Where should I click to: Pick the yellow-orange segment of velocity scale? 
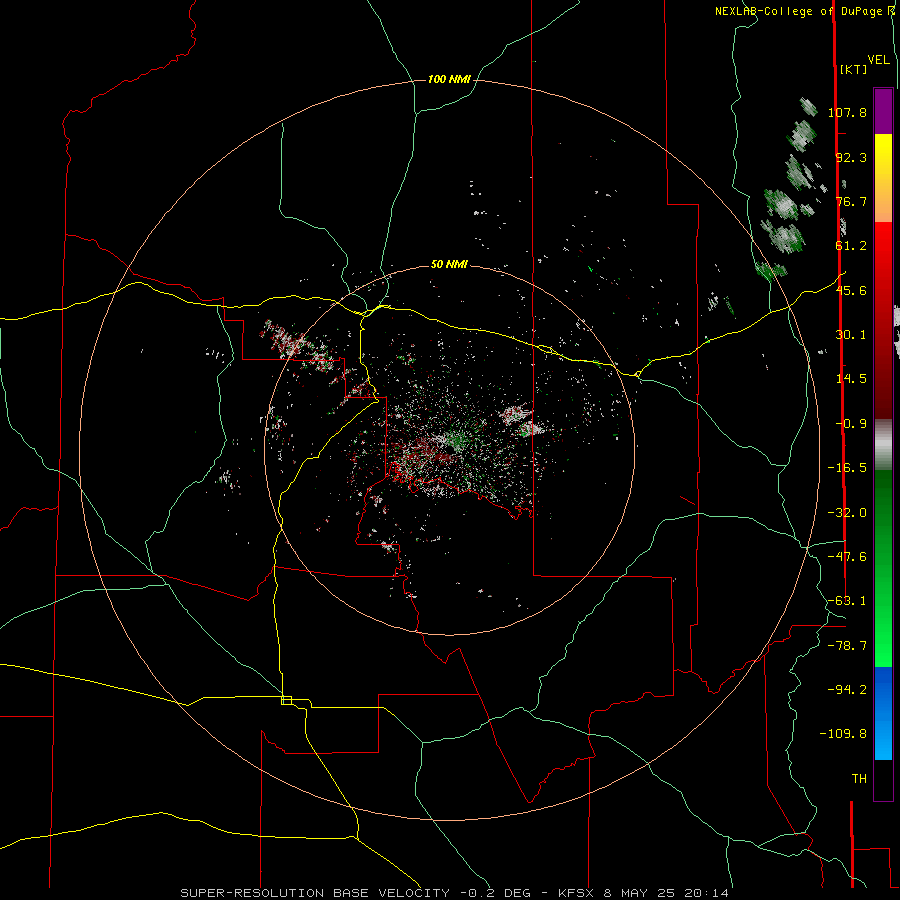click(x=883, y=178)
